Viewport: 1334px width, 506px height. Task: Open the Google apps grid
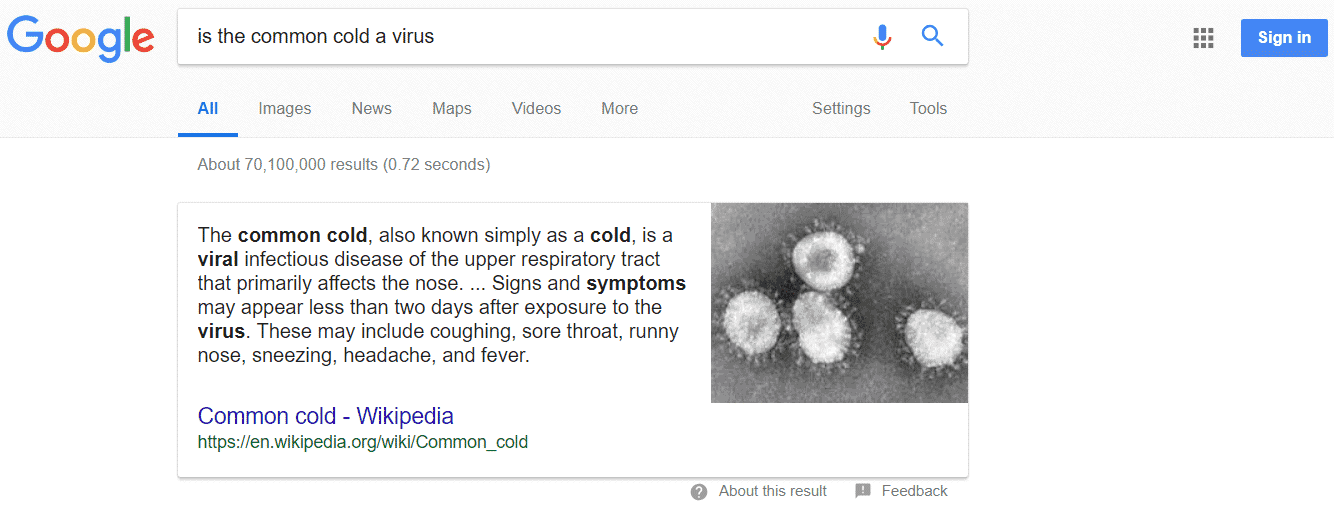[1203, 38]
